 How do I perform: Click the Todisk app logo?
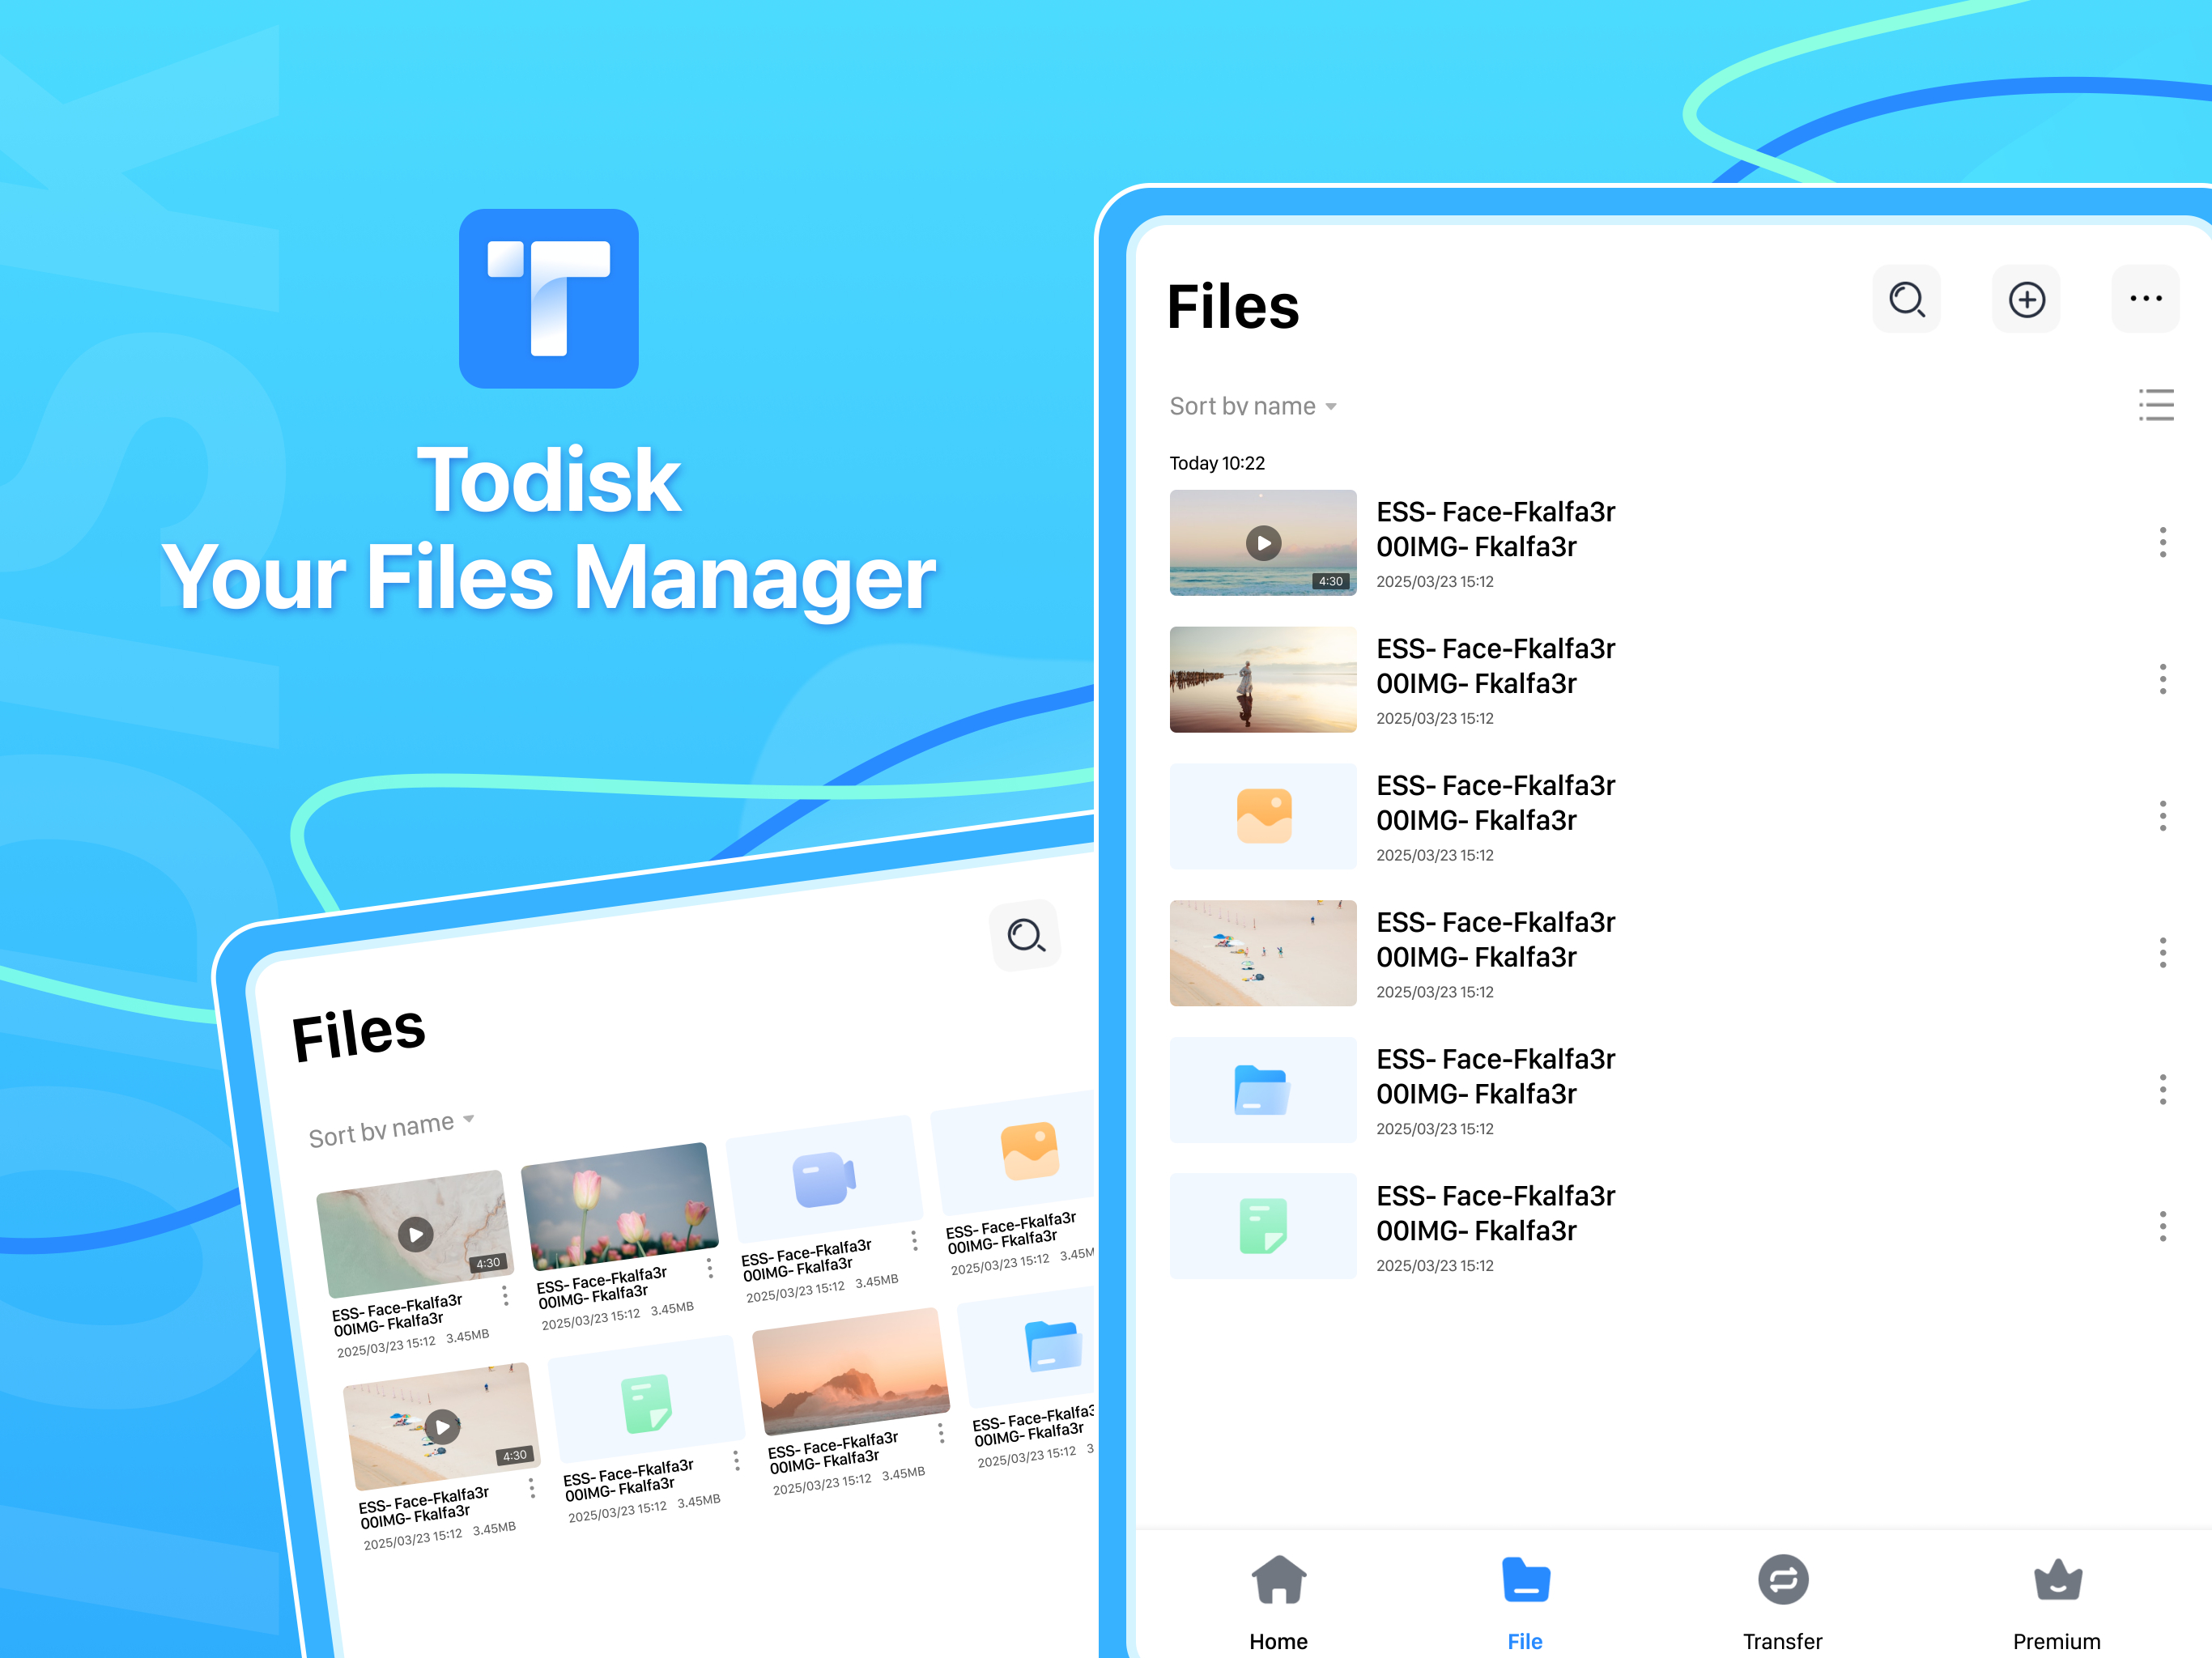tap(549, 298)
